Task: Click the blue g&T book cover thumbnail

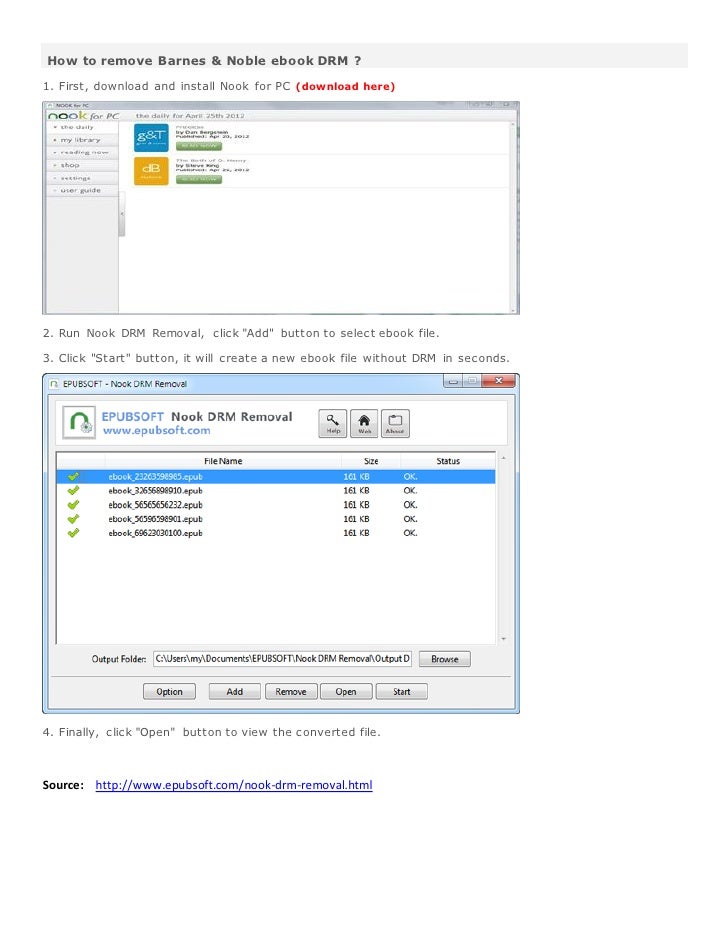Action: (151, 138)
